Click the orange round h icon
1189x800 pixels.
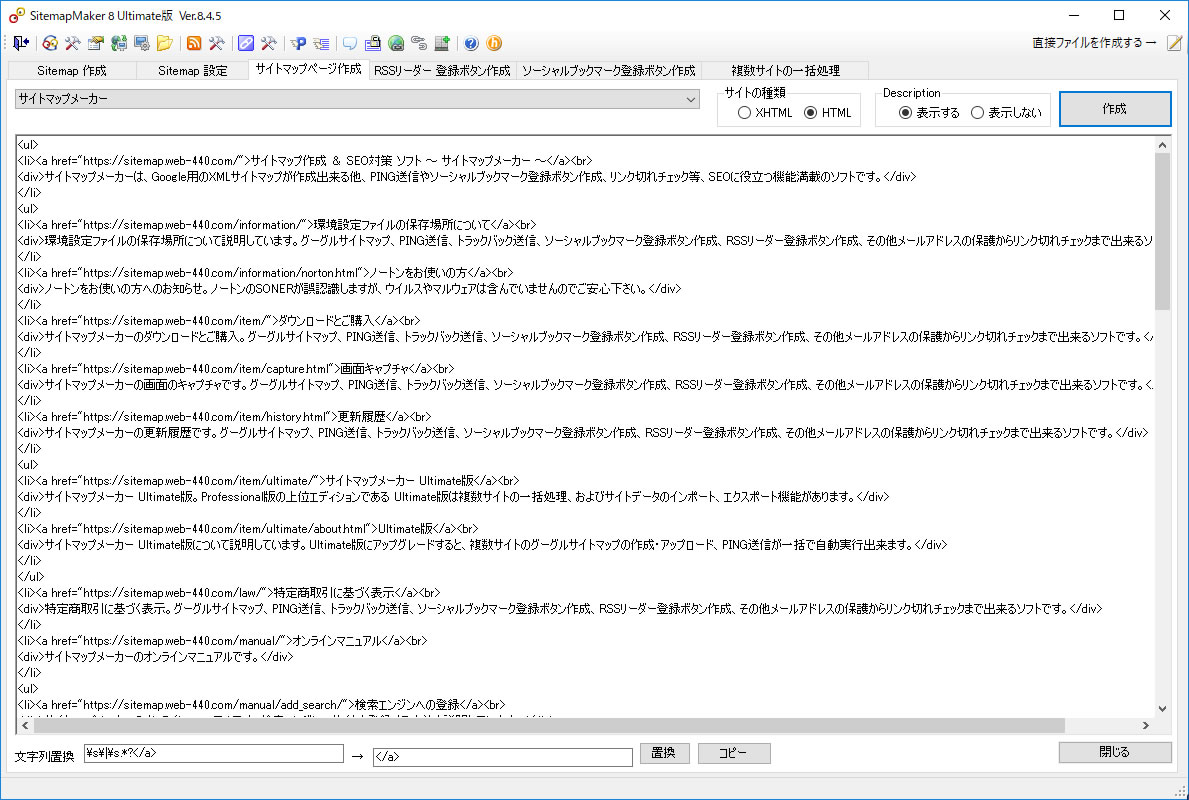pyautogui.click(x=494, y=43)
